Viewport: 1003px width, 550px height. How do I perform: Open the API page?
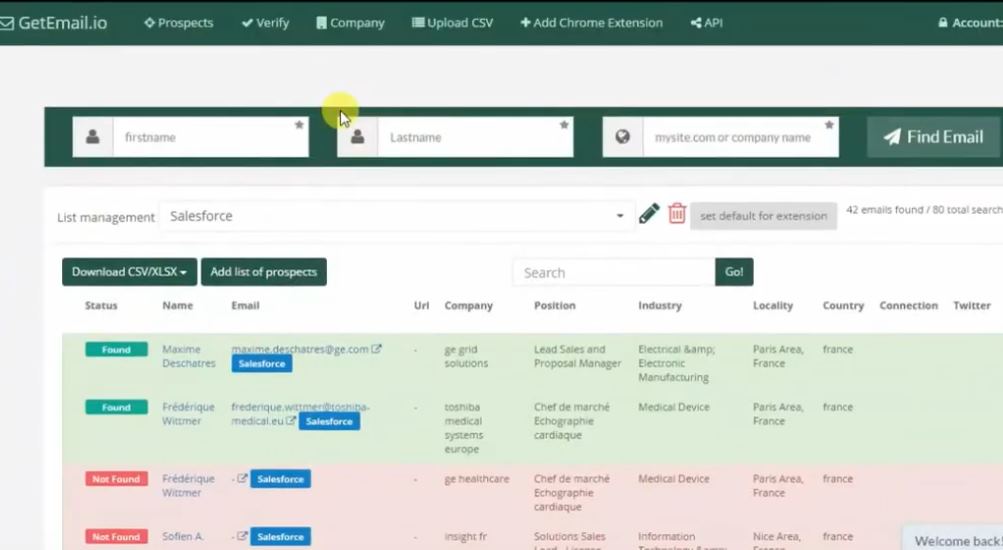click(x=707, y=23)
